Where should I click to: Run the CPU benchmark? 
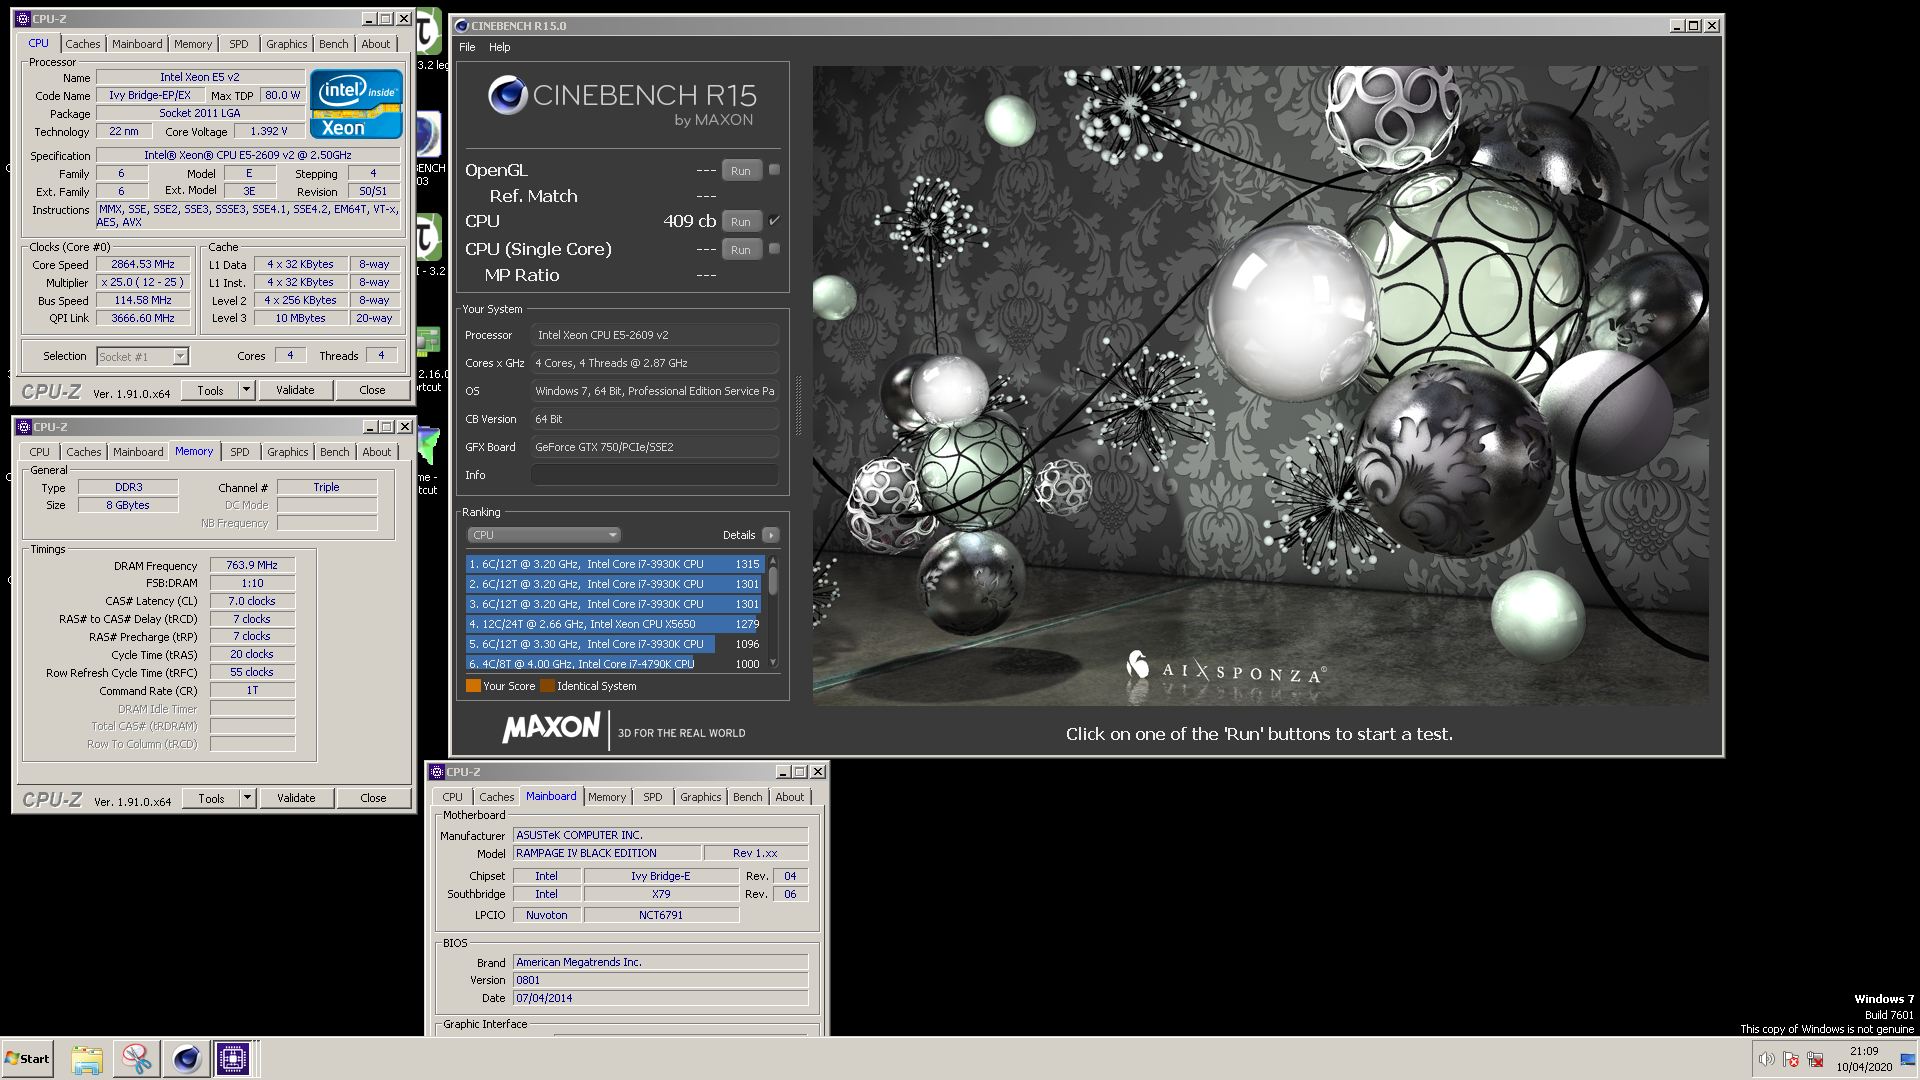pos(740,222)
